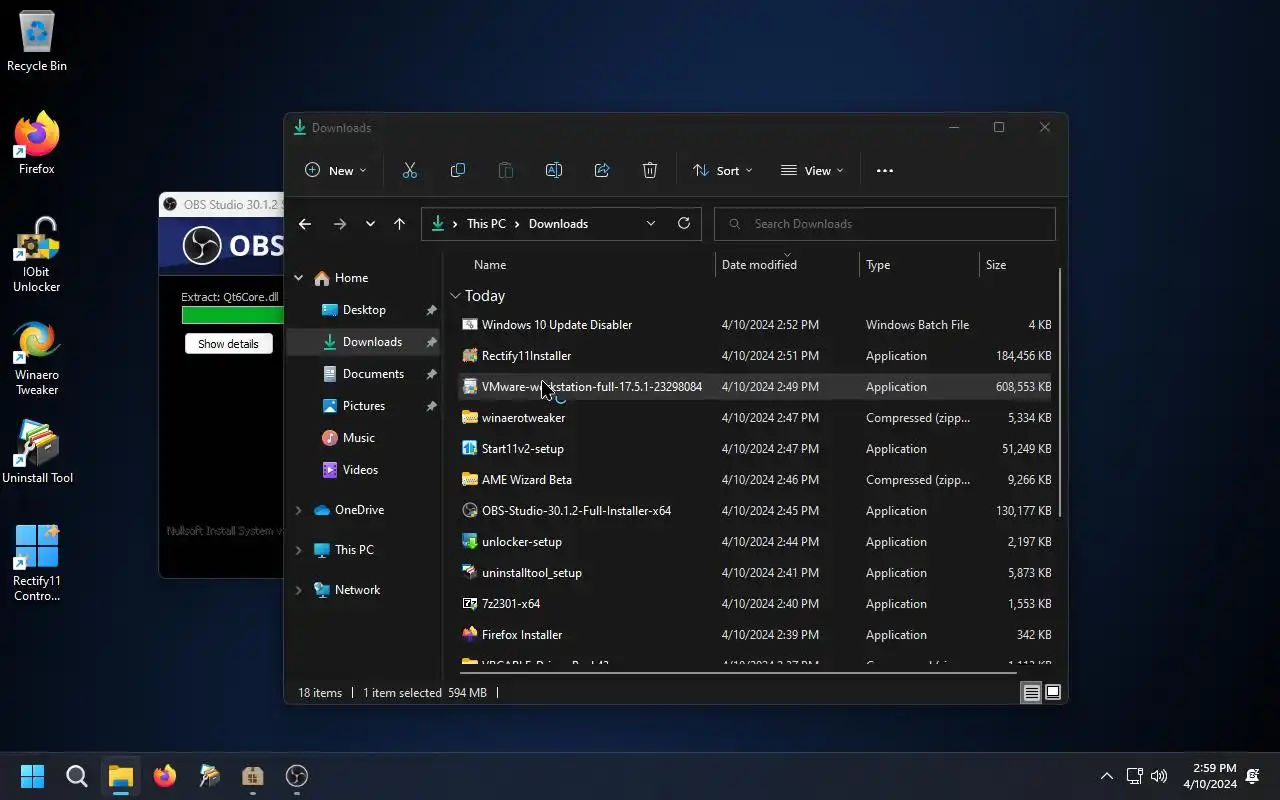Switch to Details view layout icon

tap(1031, 692)
